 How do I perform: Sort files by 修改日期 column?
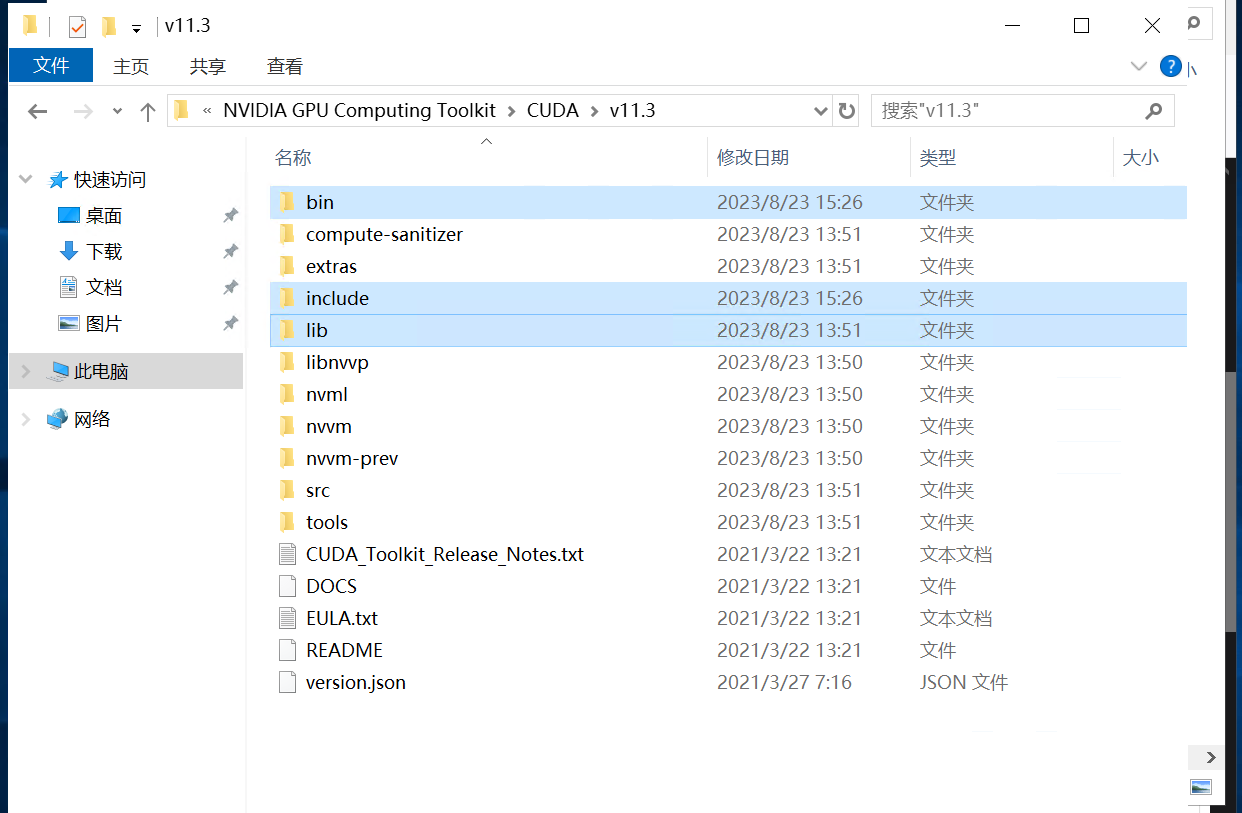coord(753,157)
